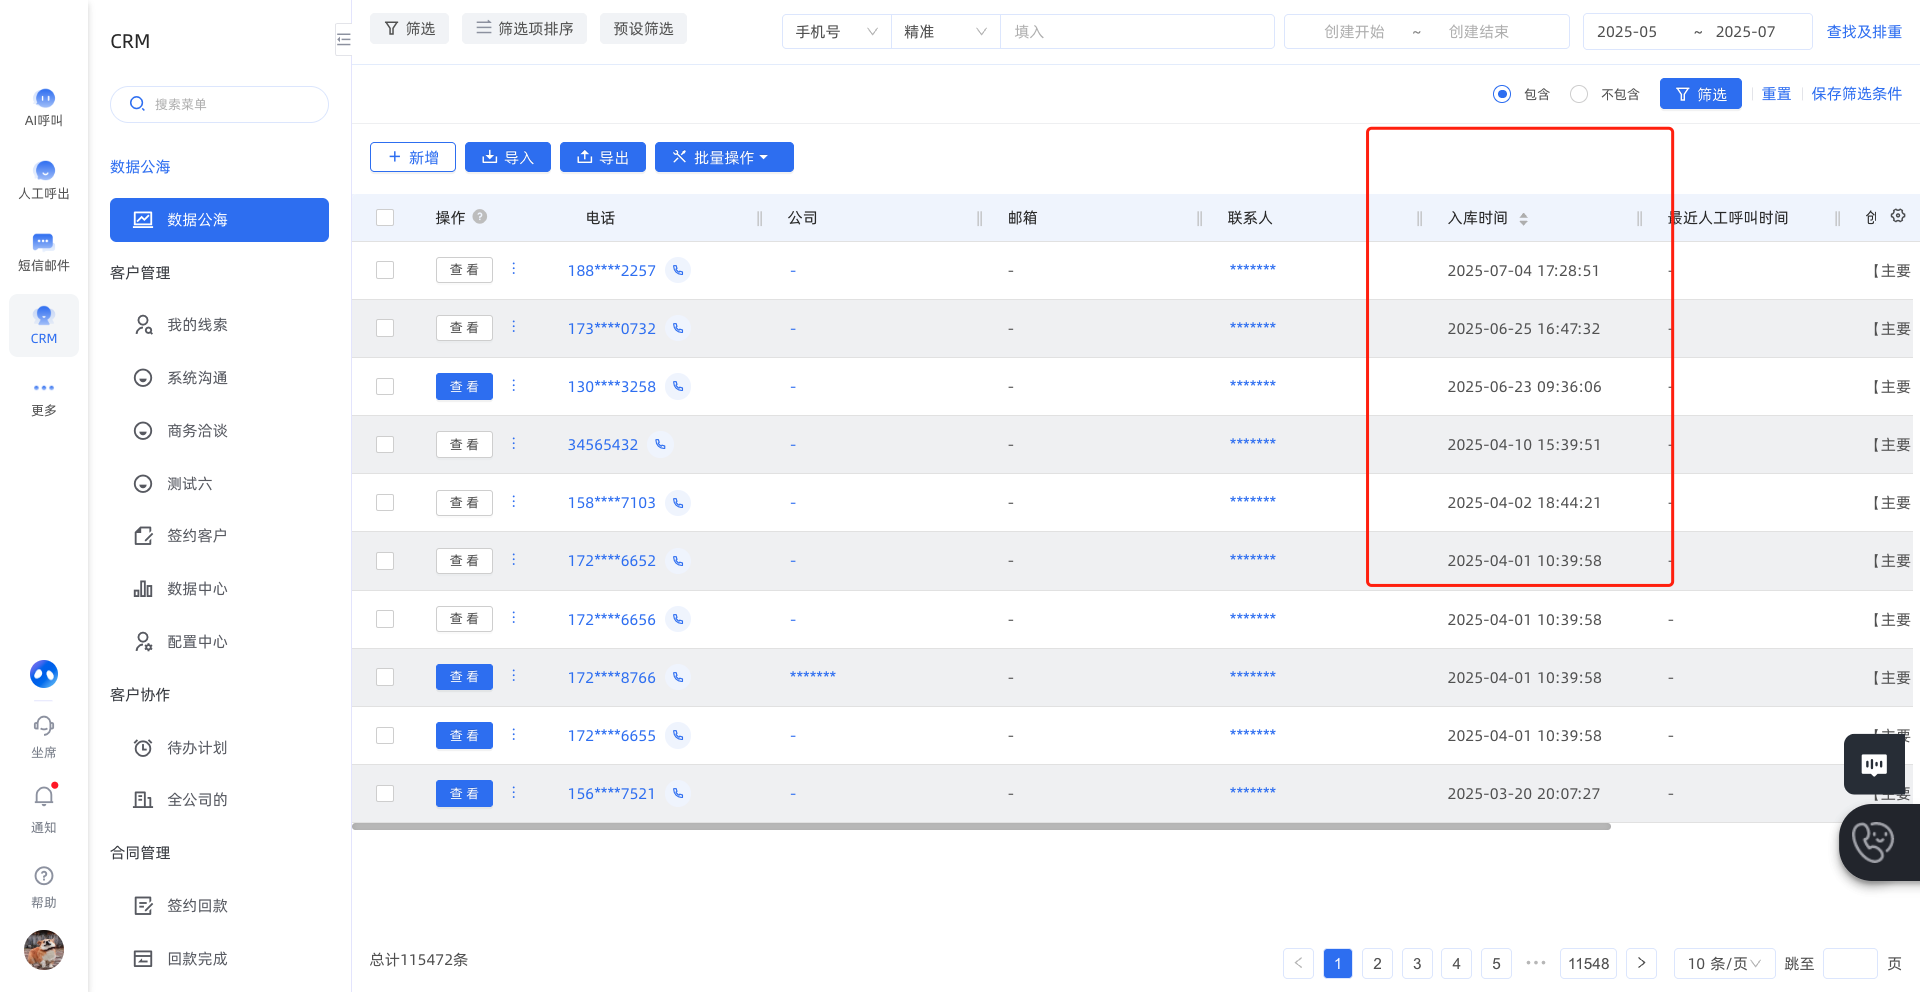Open the 10 条/页 page size dropdown
Image resolution: width=1920 pixels, height=992 pixels.
(x=1724, y=963)
